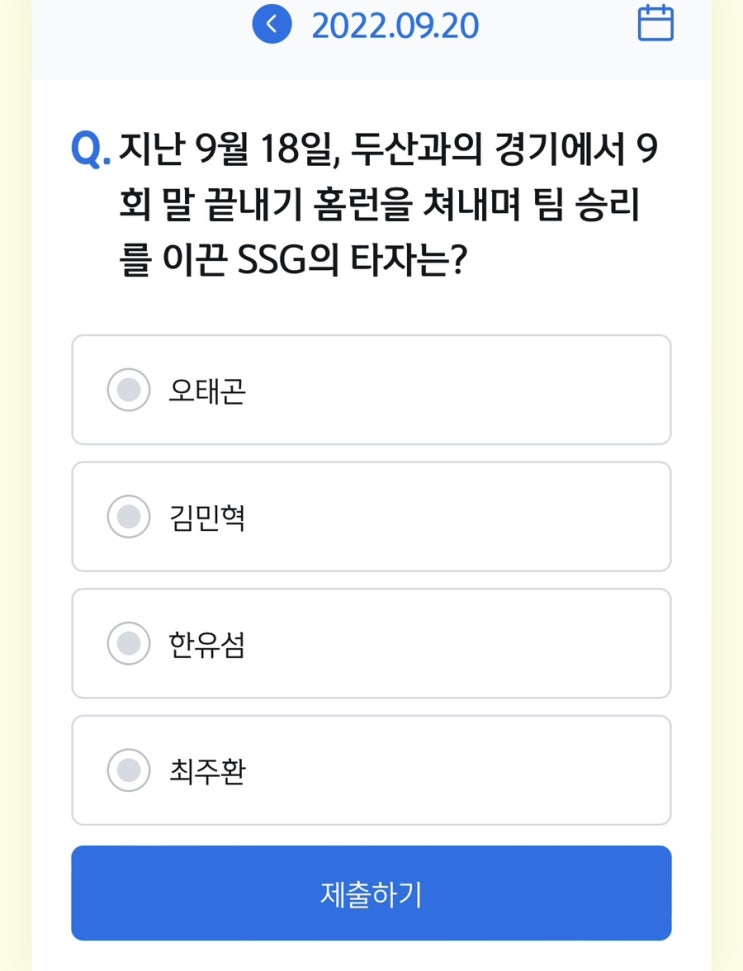Image resolution: width=743 pixels, height=971 pixels.
Task: Tap the 김민혁 answer name text
Action: click(x=207, y=518)
